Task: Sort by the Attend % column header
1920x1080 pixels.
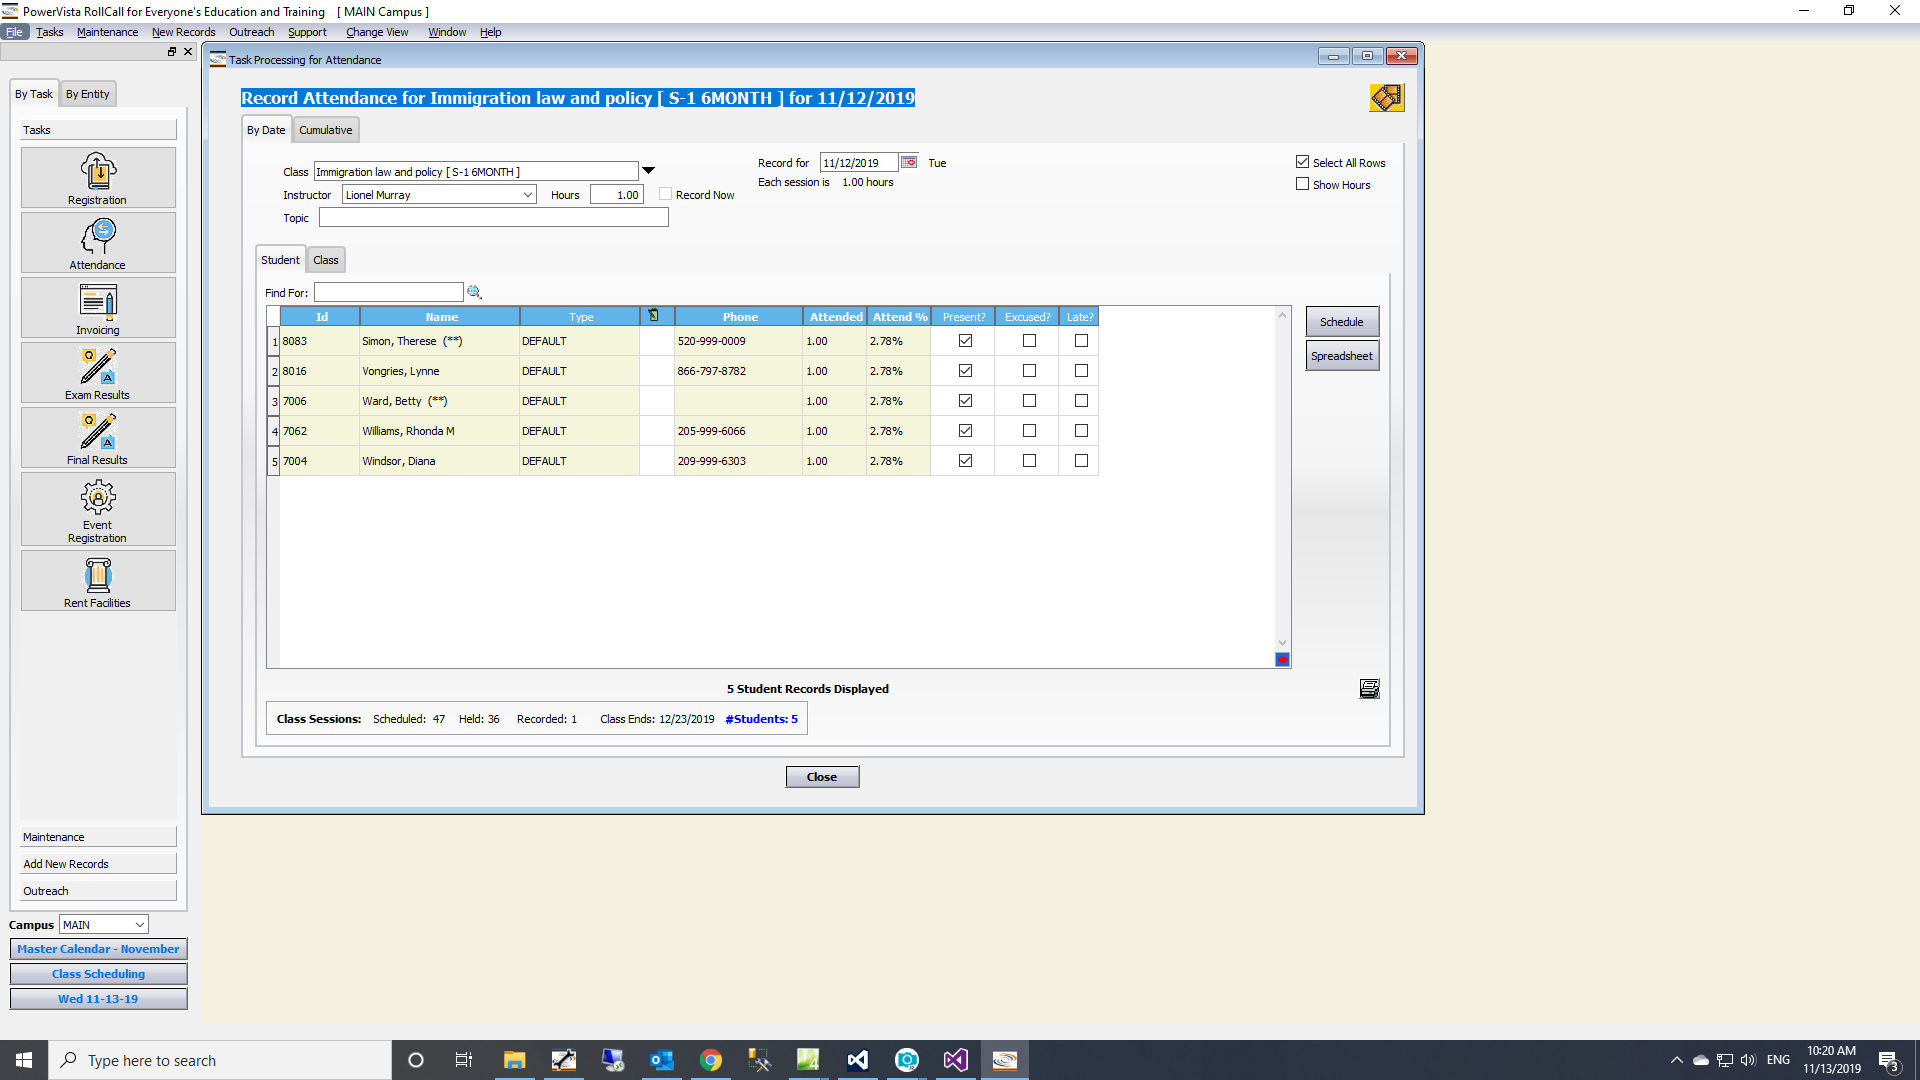Action: tap(899, 317)
